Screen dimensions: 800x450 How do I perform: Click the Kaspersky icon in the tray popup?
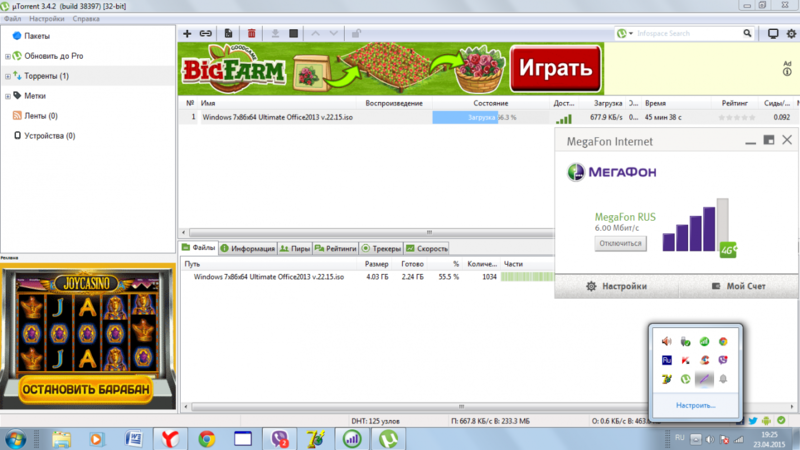tap(685, 360)
